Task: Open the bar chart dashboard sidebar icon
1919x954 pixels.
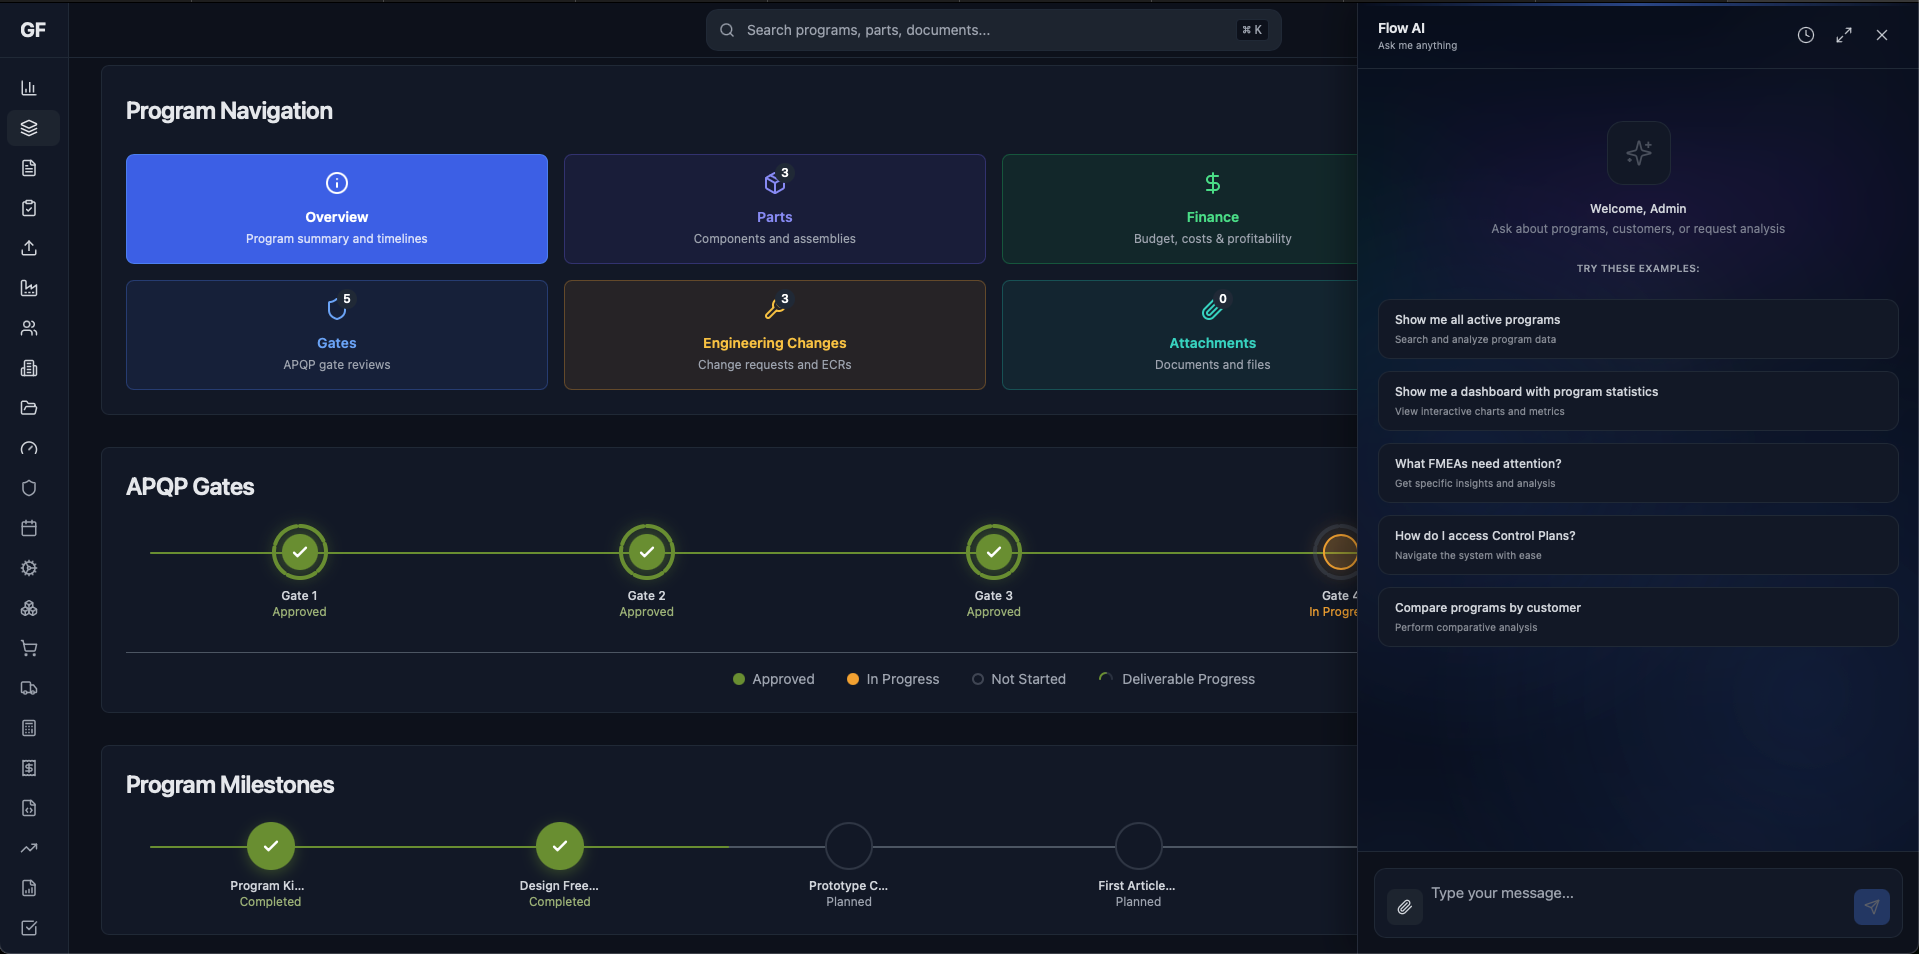Action: [x=29, y=88]
